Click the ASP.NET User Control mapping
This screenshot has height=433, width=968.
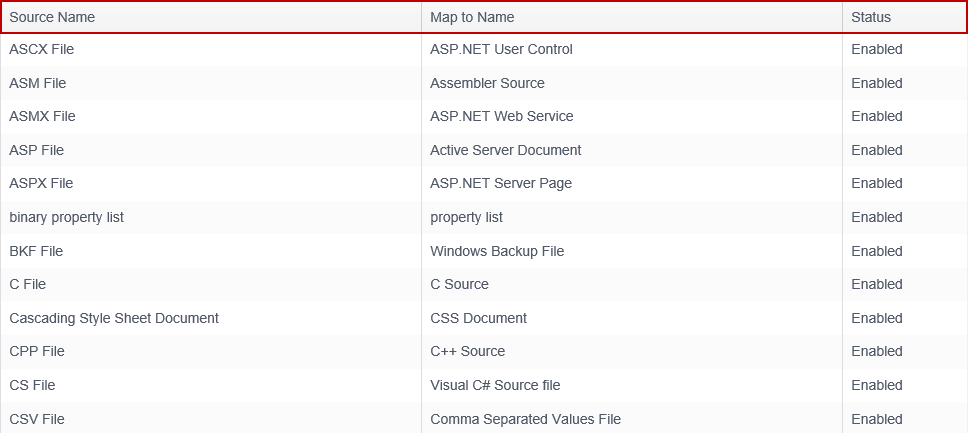tap(501, 49)
